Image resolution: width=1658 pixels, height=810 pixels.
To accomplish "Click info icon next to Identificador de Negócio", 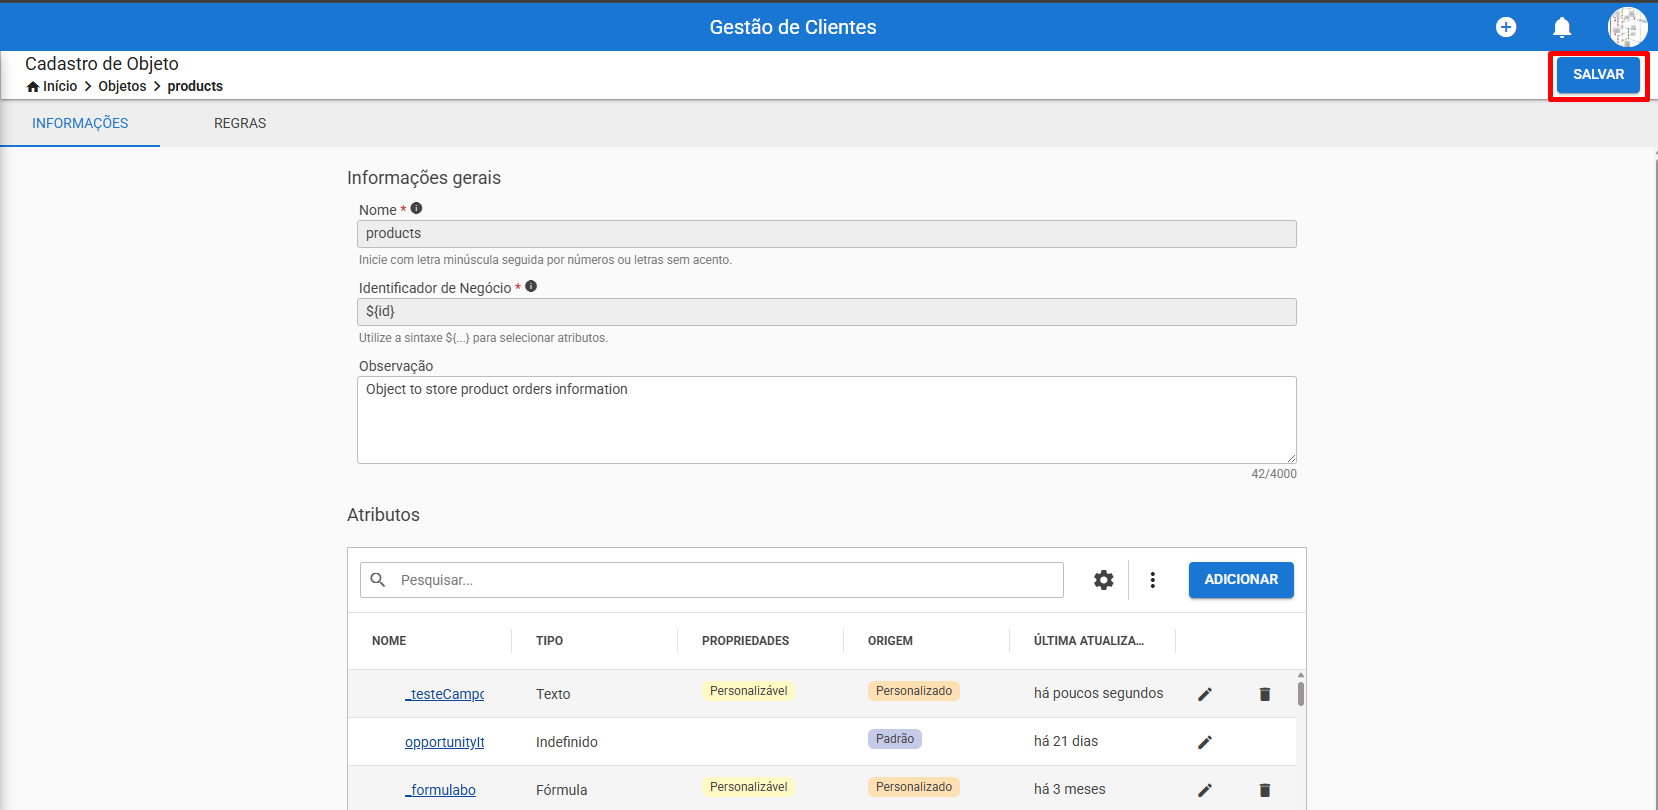I will (531, 286).
